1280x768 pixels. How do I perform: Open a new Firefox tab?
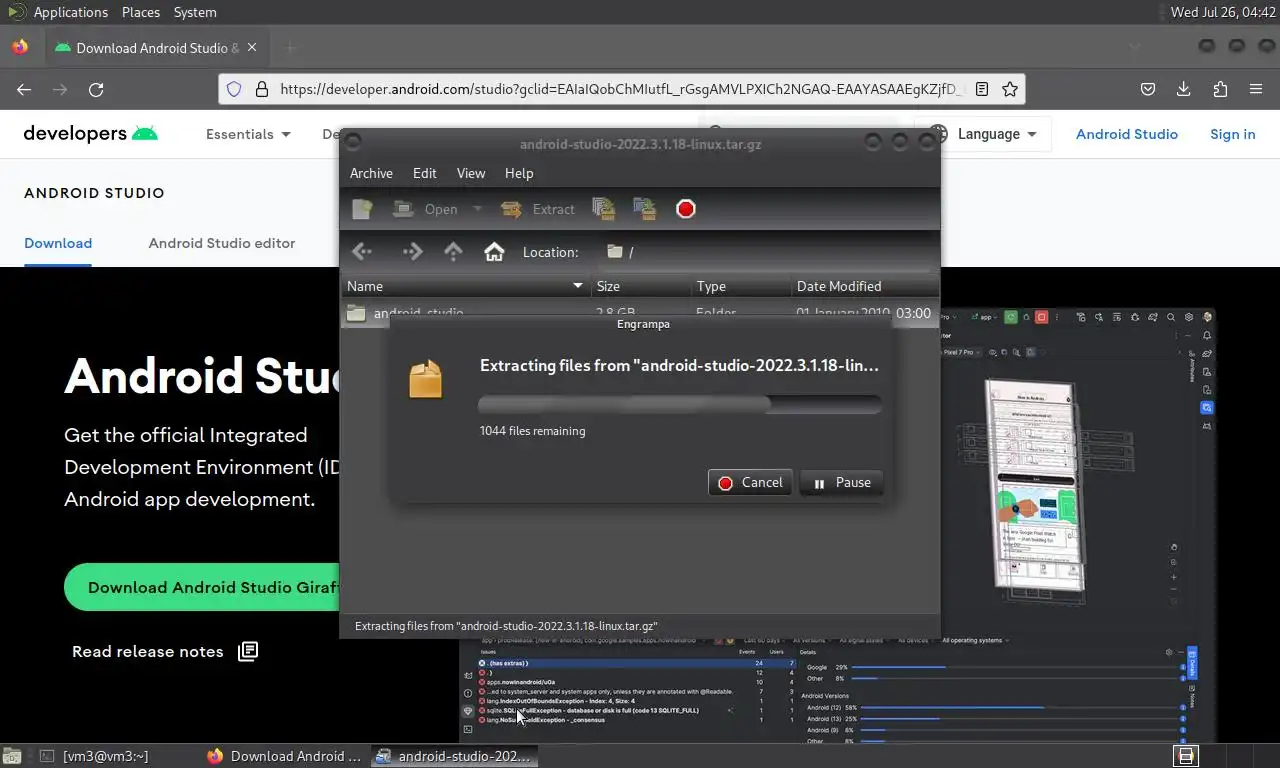tap(290, 47)
